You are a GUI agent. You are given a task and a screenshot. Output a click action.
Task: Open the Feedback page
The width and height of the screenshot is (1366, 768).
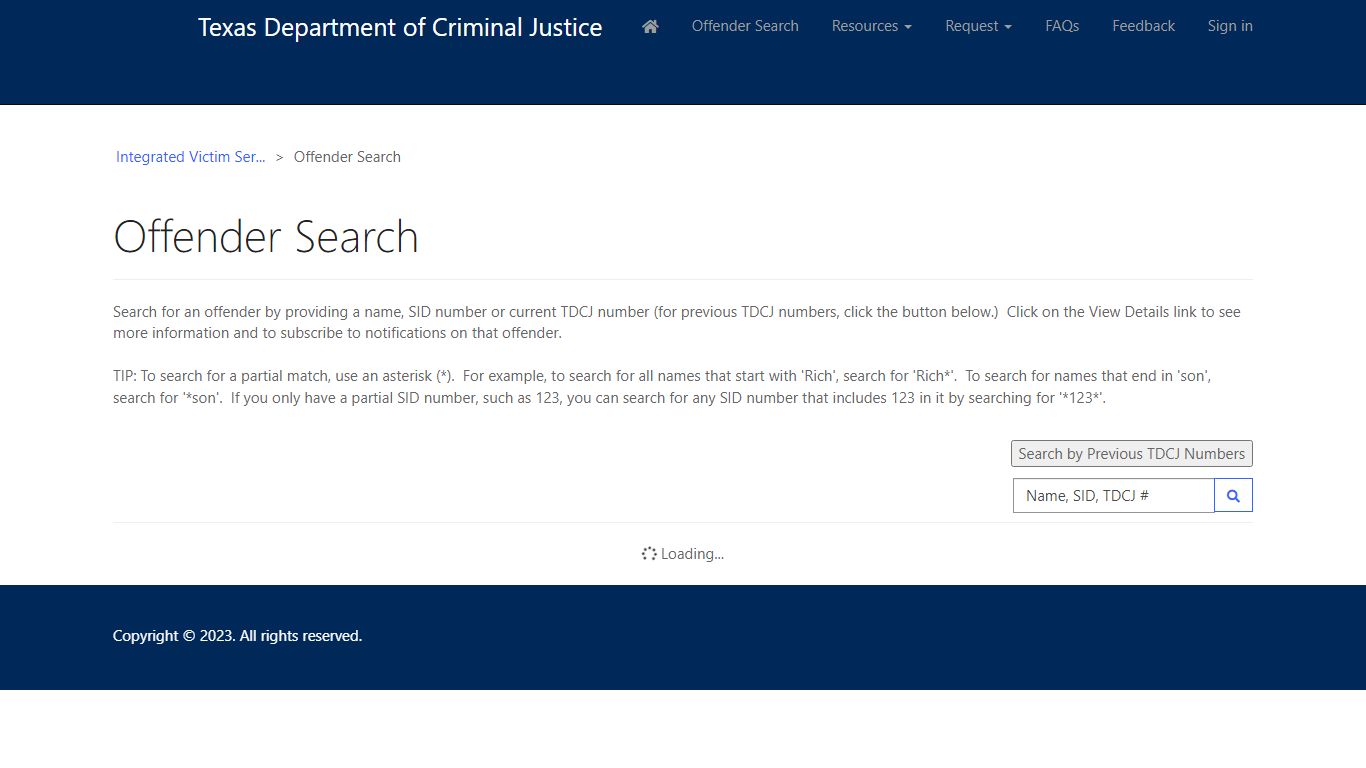click(1143, 26)
